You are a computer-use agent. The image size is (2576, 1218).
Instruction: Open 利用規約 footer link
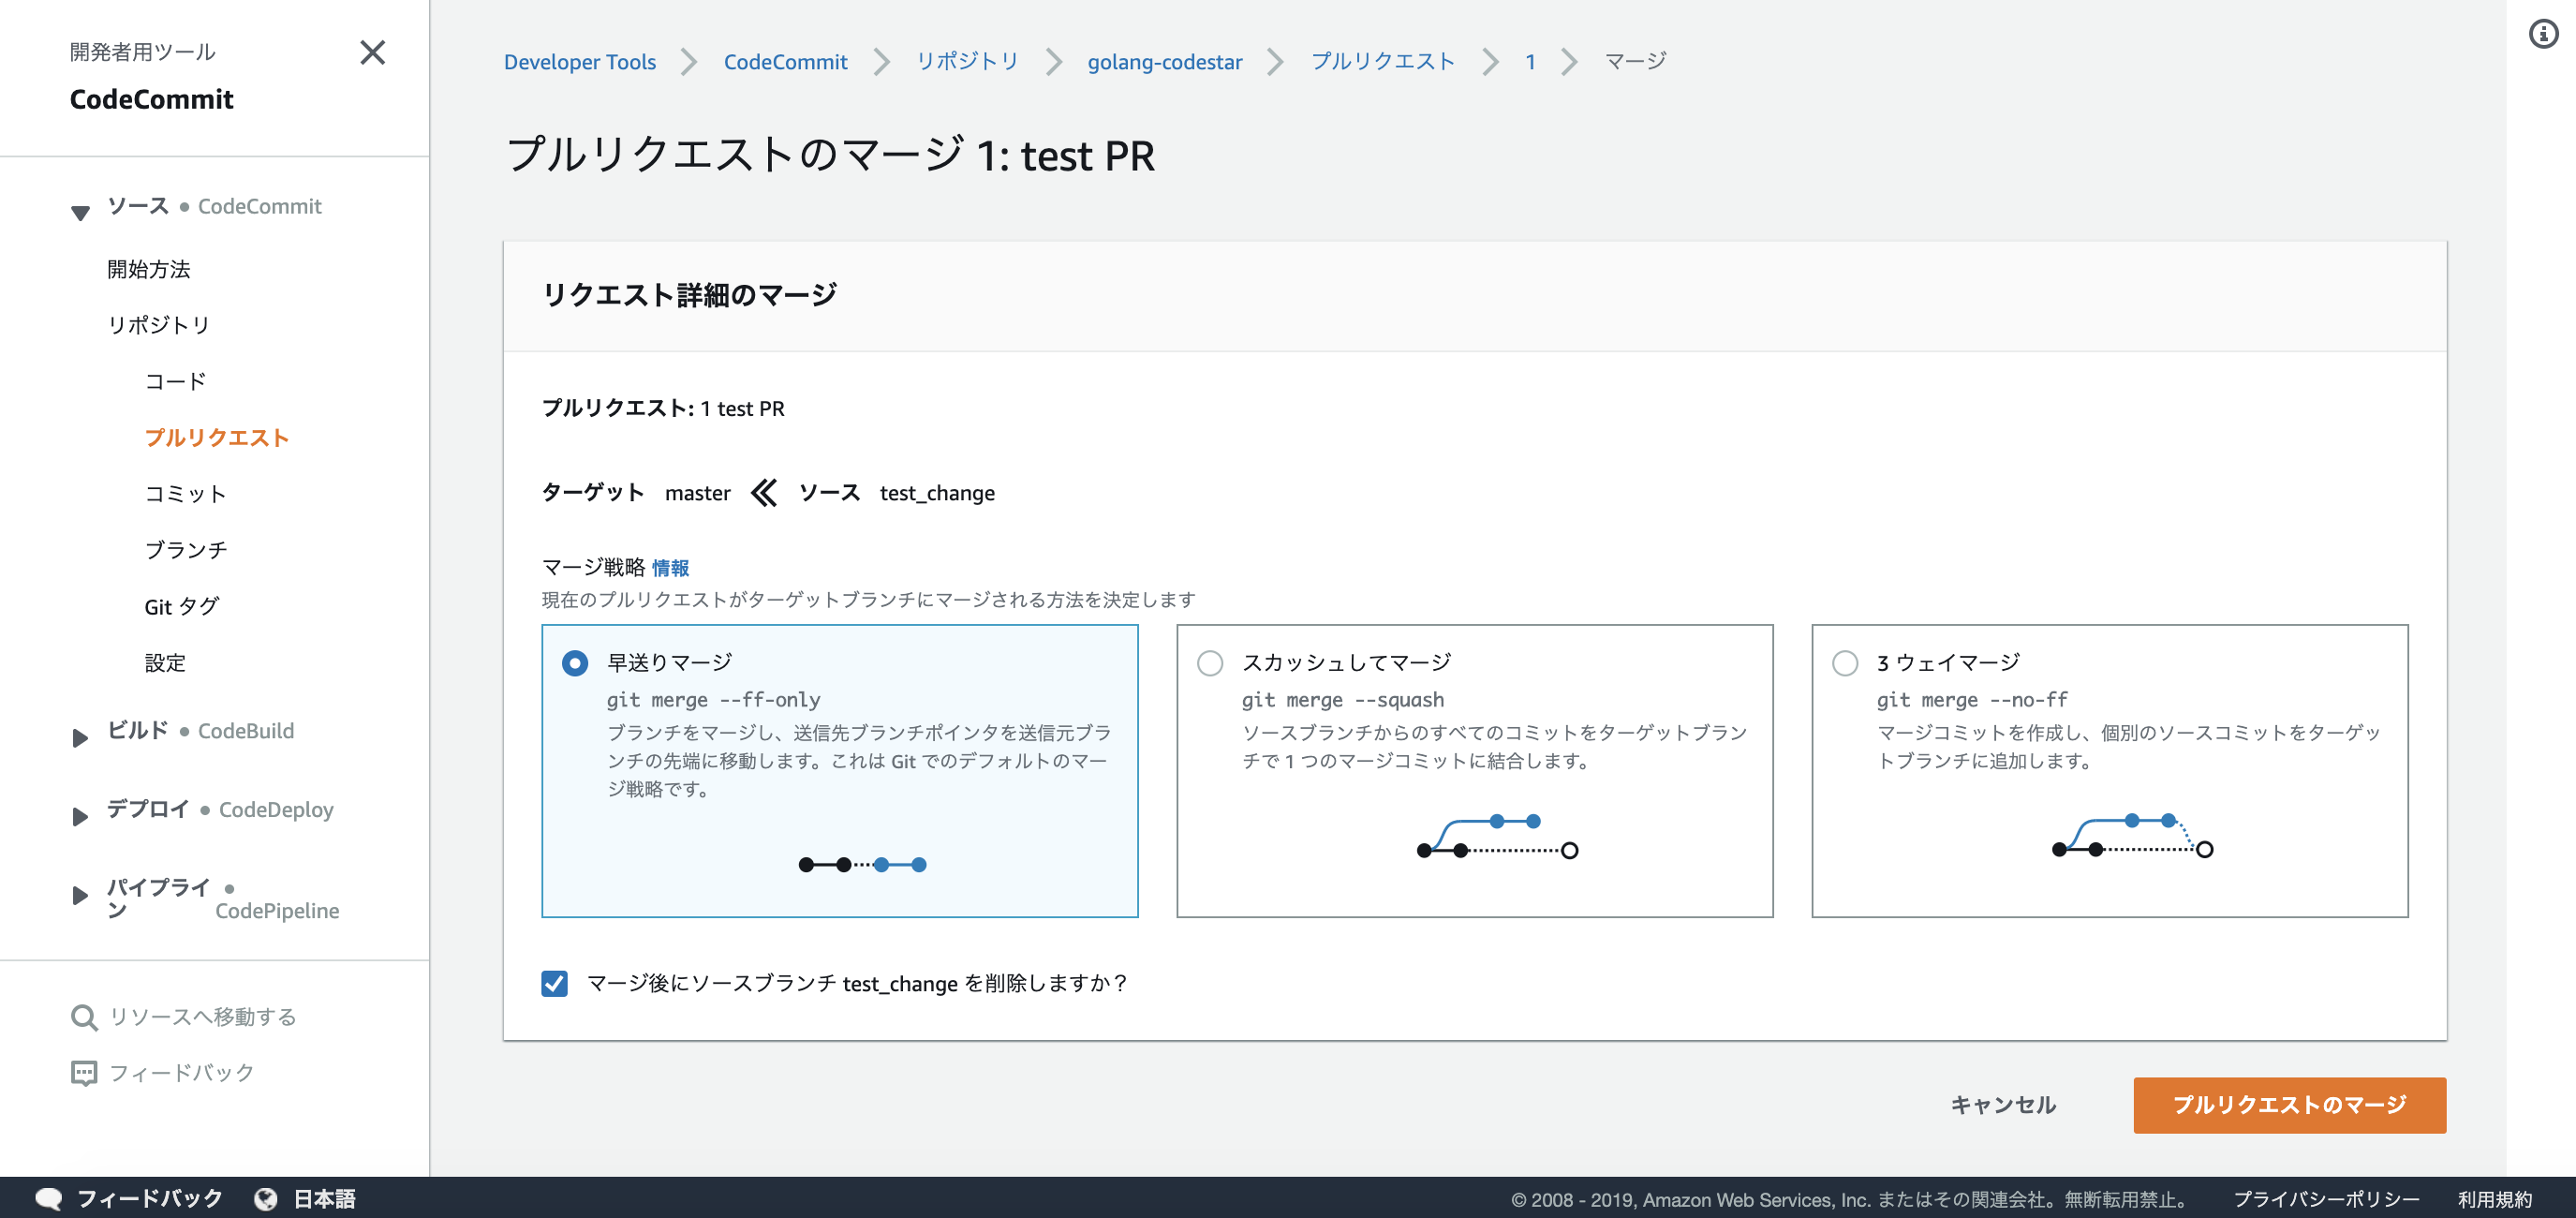[2494, 1199]
